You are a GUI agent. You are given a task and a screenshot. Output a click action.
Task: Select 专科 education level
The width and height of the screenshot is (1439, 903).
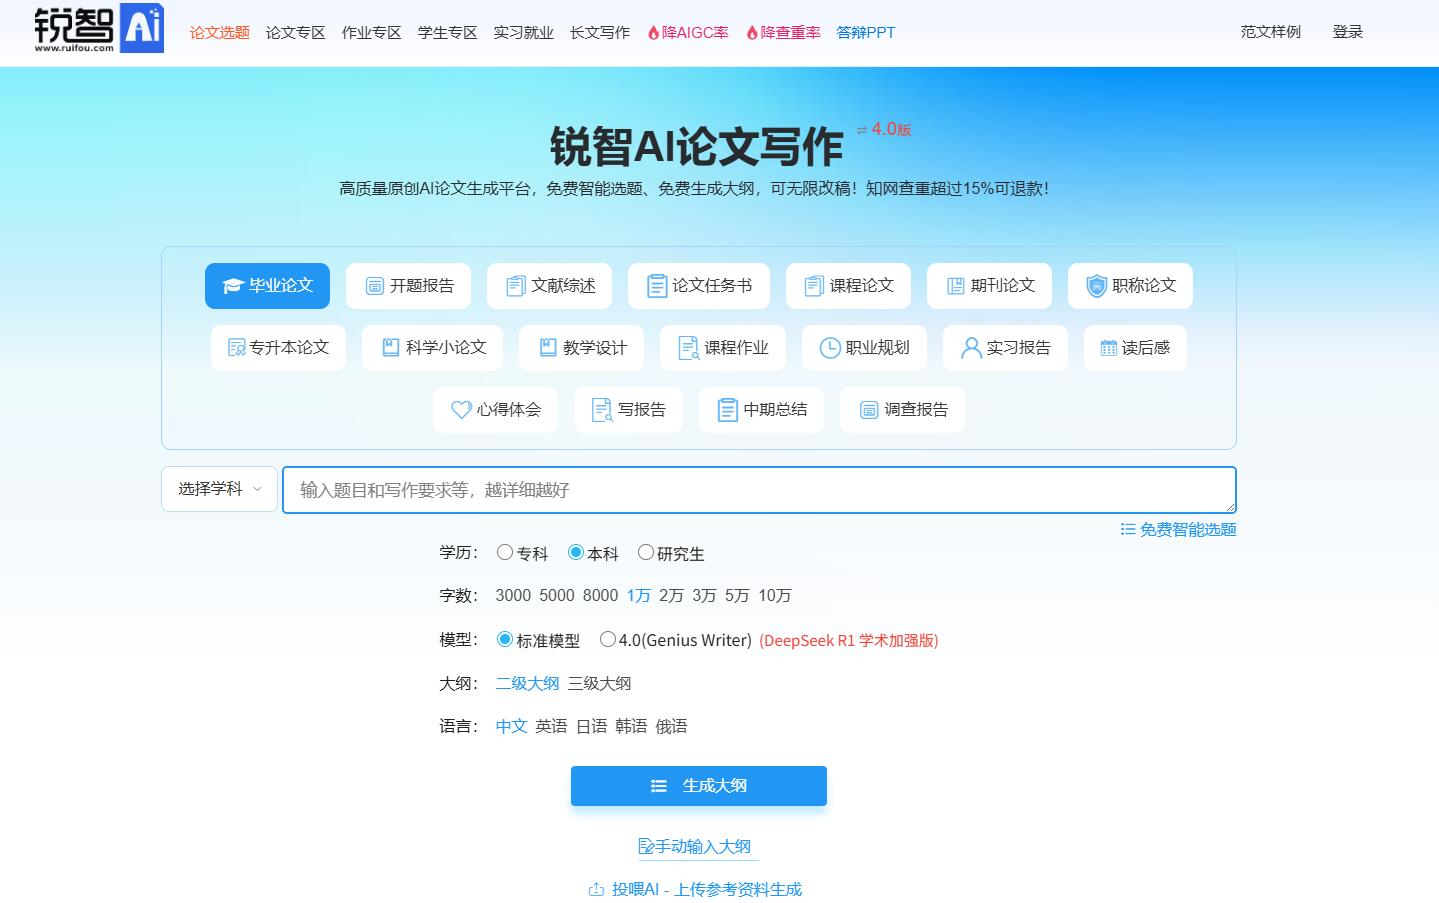click(505, 552)
